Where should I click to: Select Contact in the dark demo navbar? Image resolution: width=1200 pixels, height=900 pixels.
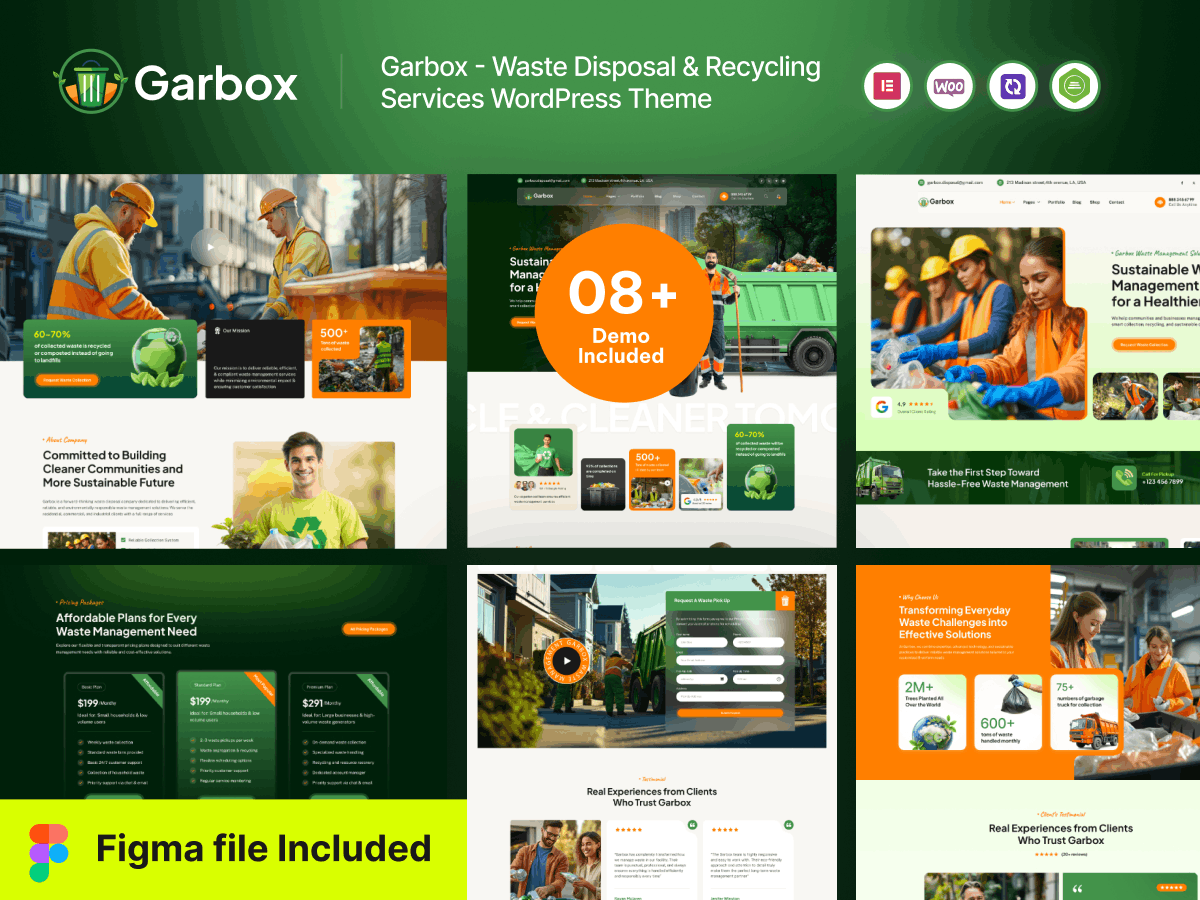coord(698,196)
